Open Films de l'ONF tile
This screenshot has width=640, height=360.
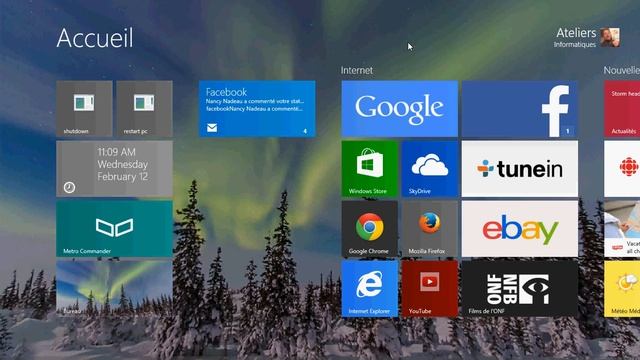point(520,289)
